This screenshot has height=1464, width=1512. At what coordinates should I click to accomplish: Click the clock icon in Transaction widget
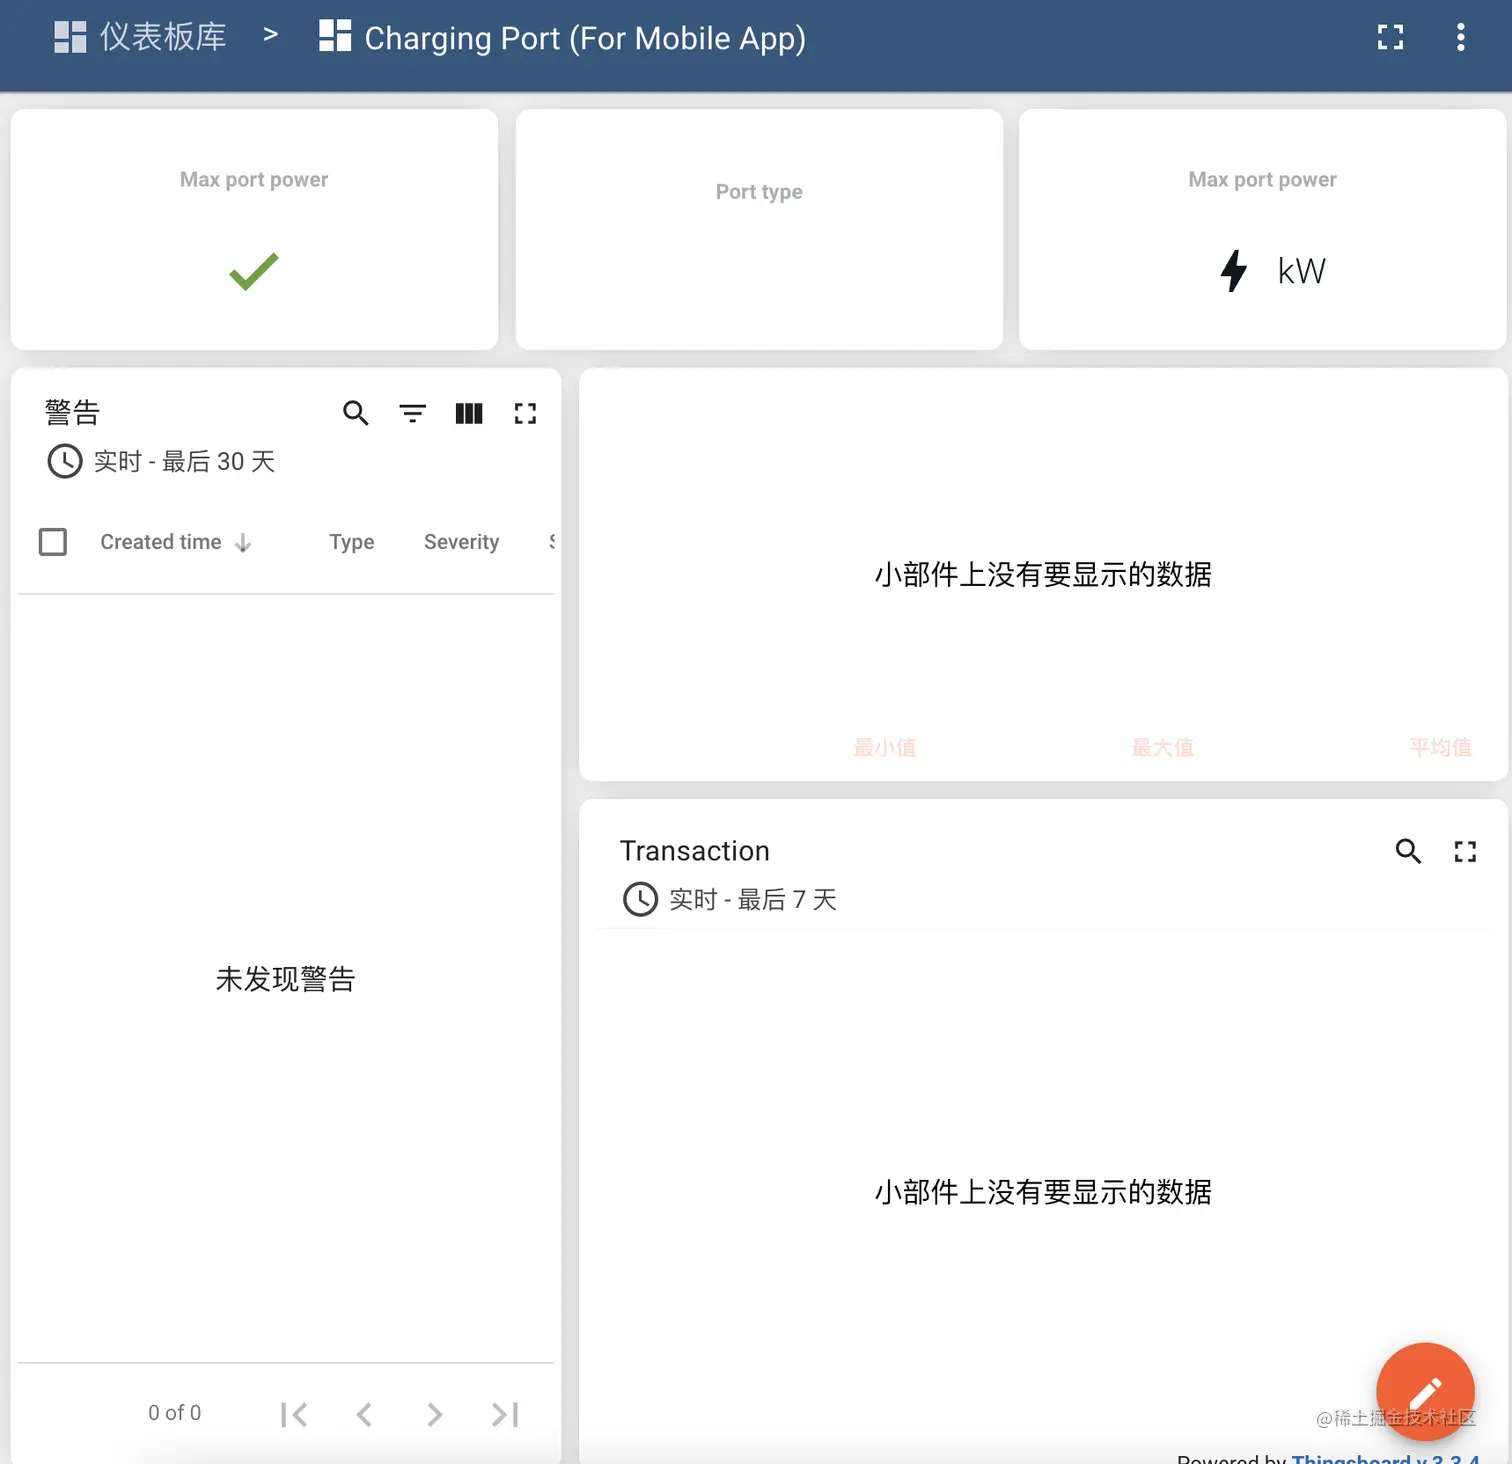[640, 899]
